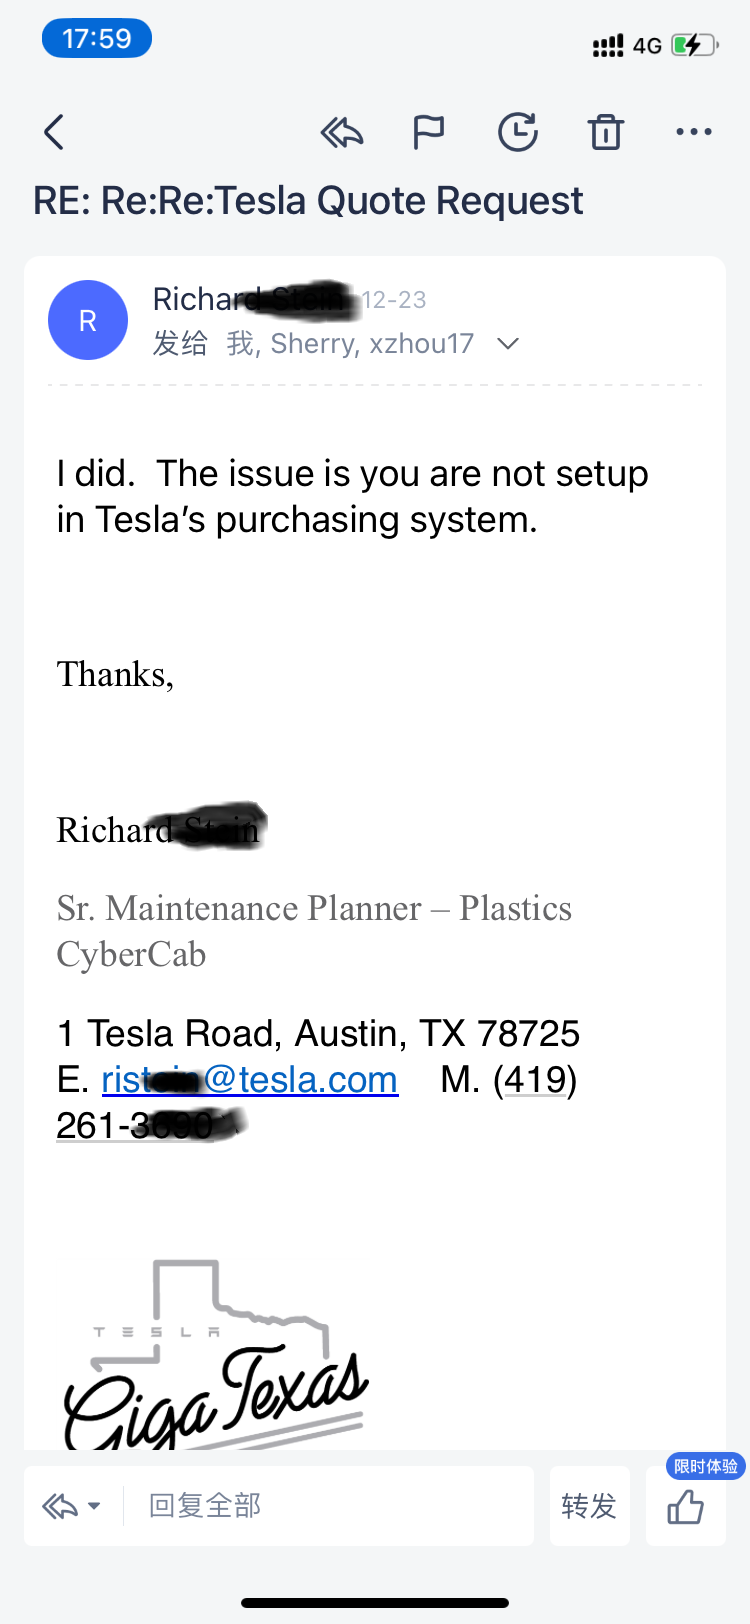Tap the clock reminder icon
Viewport: 750px width, 1624px height.
tap(518, 132)
